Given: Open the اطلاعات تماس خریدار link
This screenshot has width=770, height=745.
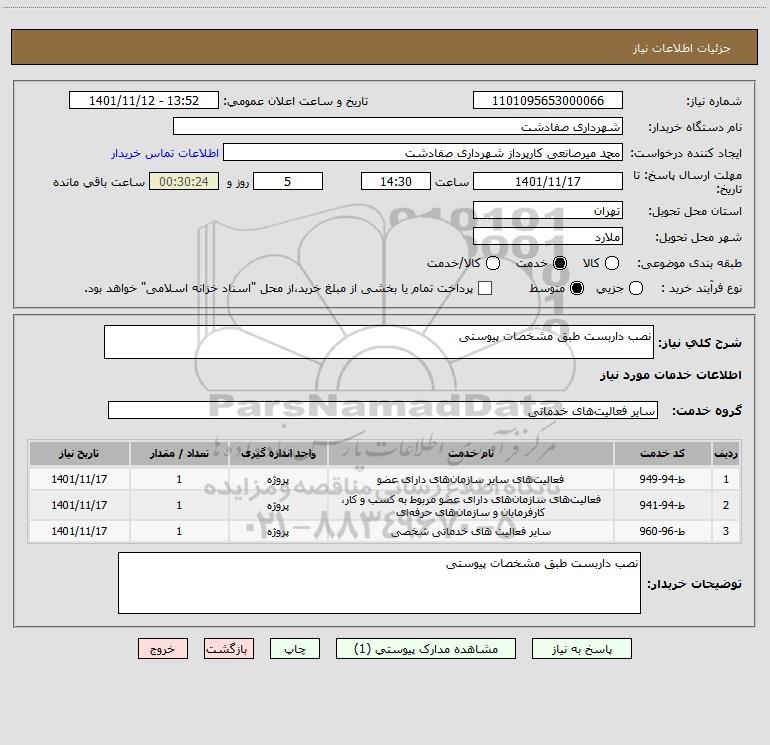Looking at the screenshot, I should pos(165,153).
